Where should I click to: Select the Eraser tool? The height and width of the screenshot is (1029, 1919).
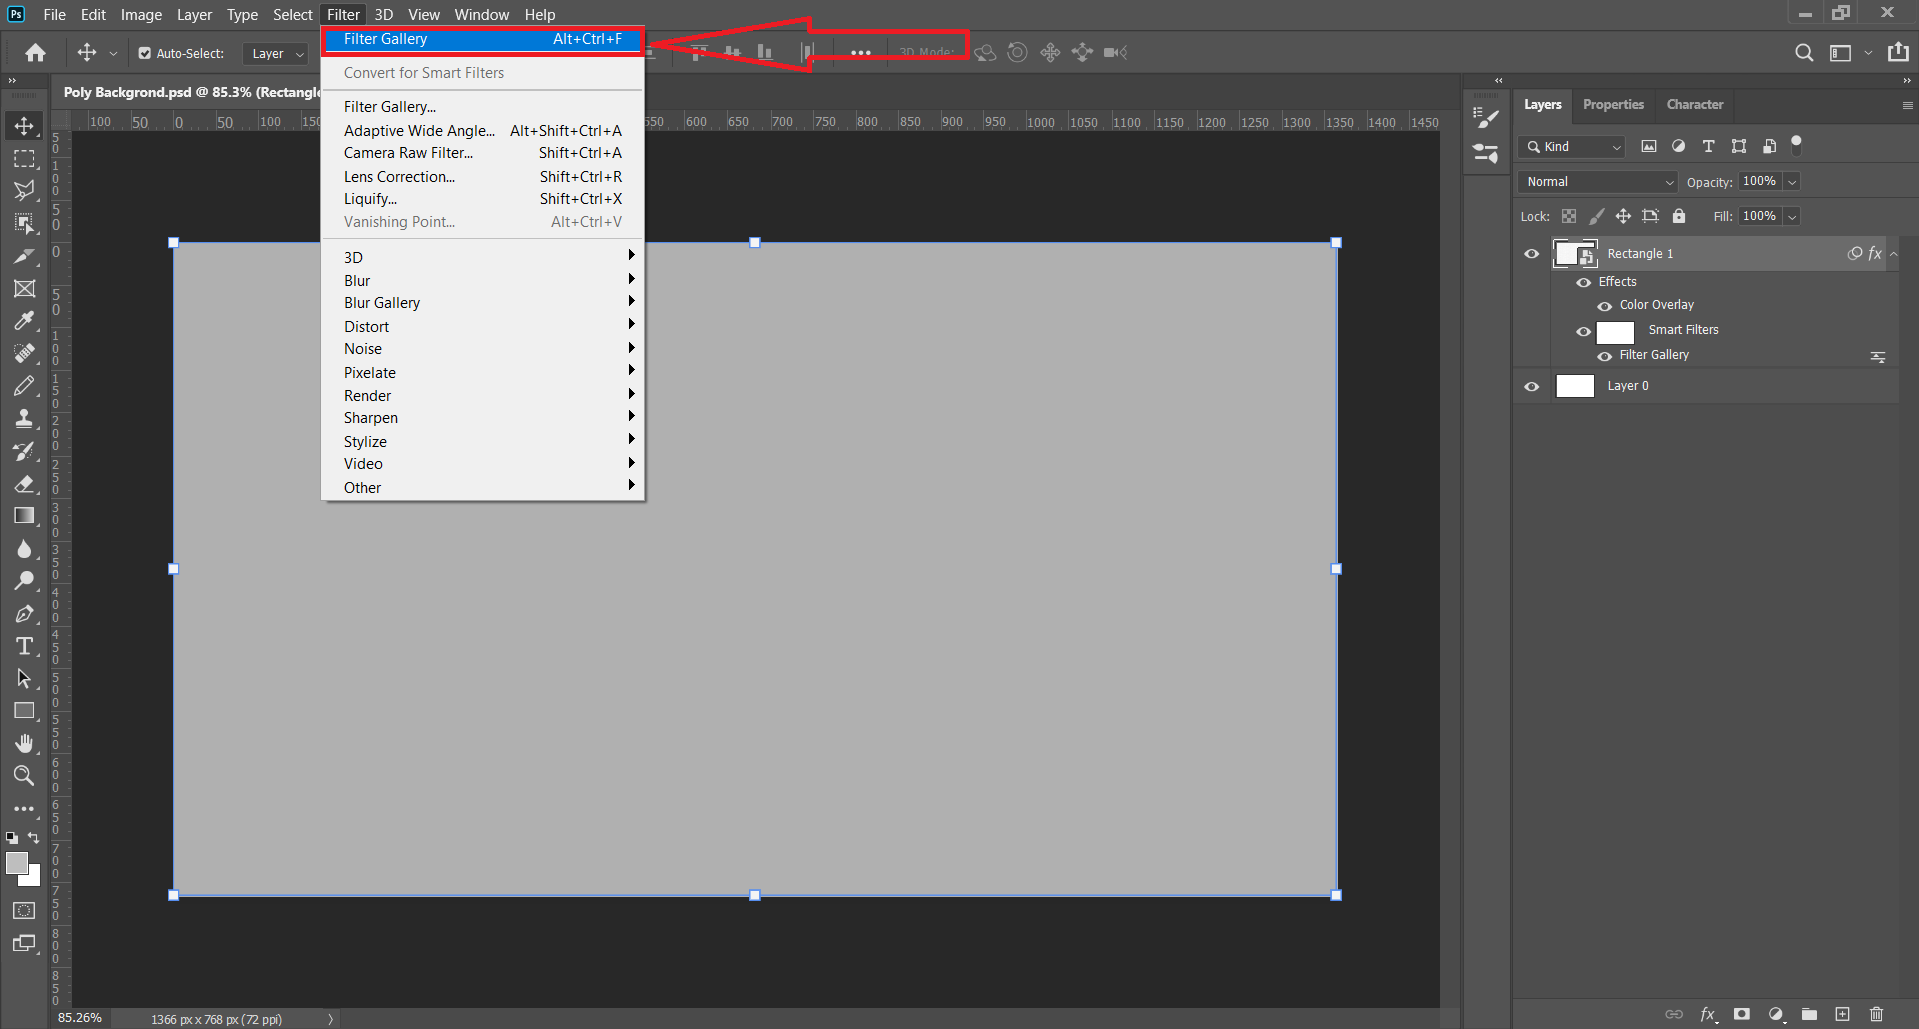(x=24, y=484)
